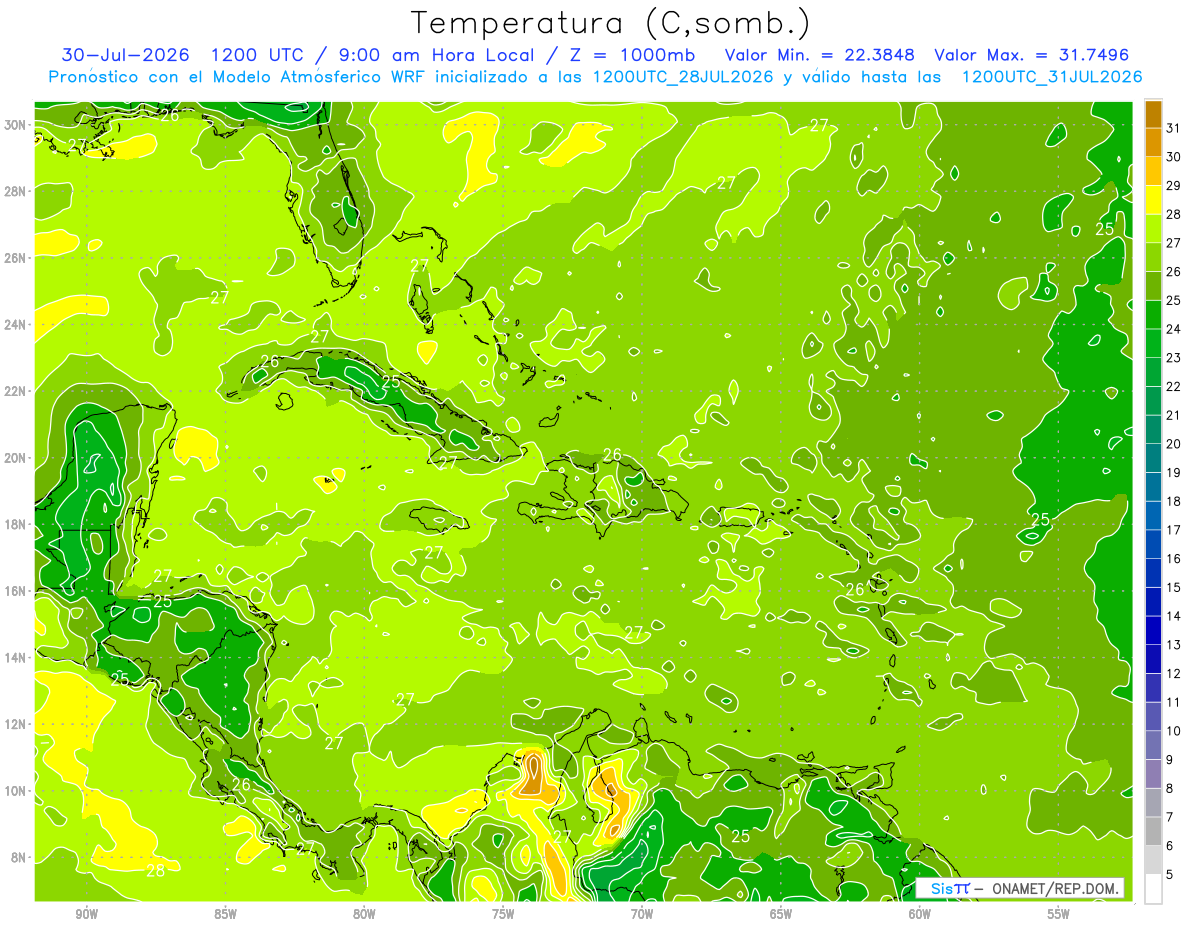Viewport: 1200px width, 927px height.
Task: Click the "75W" longitude axis label
Action: 503,914
